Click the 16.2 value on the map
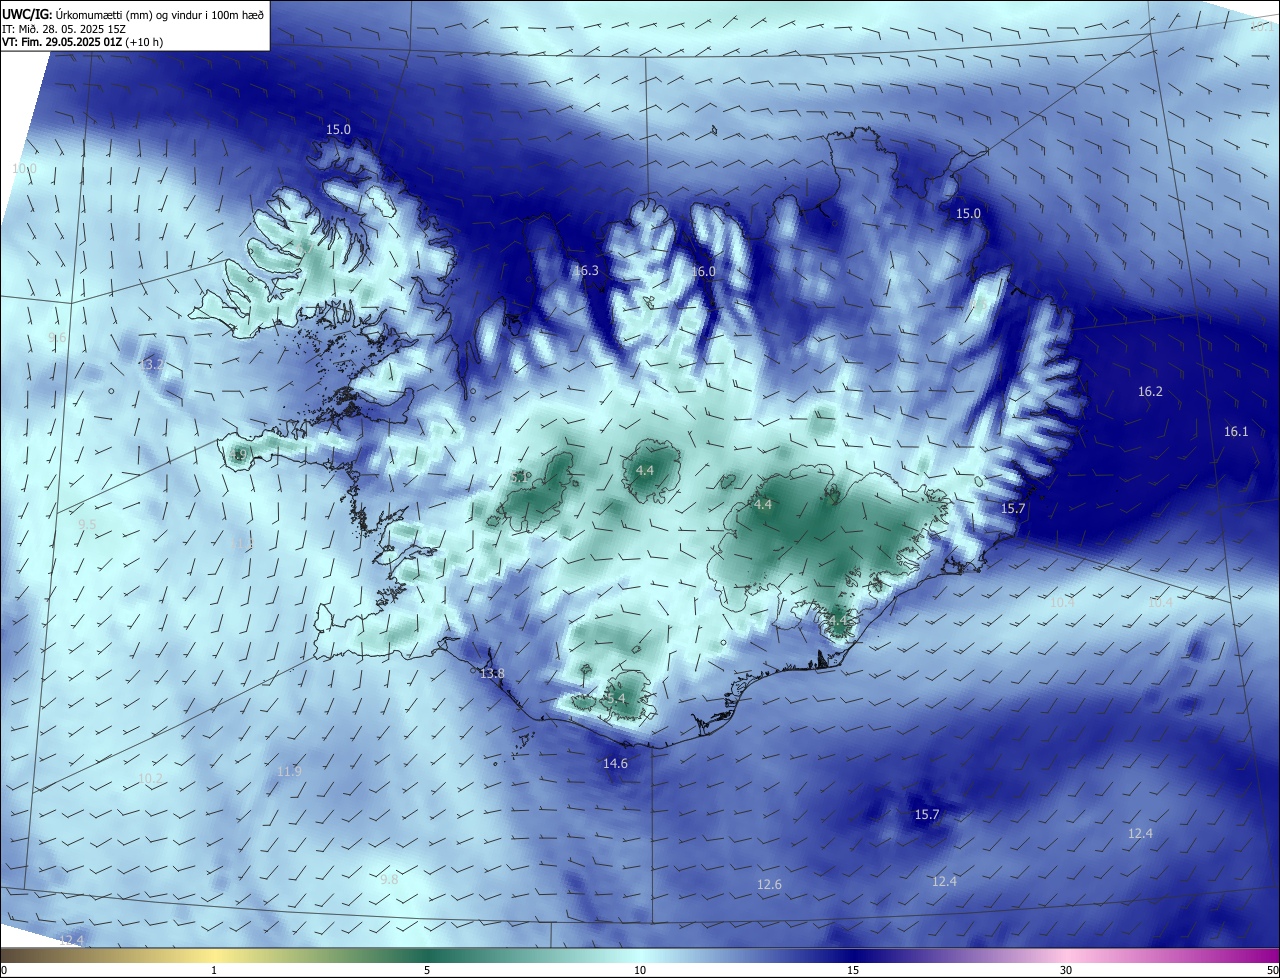 tap(1151, 392)
